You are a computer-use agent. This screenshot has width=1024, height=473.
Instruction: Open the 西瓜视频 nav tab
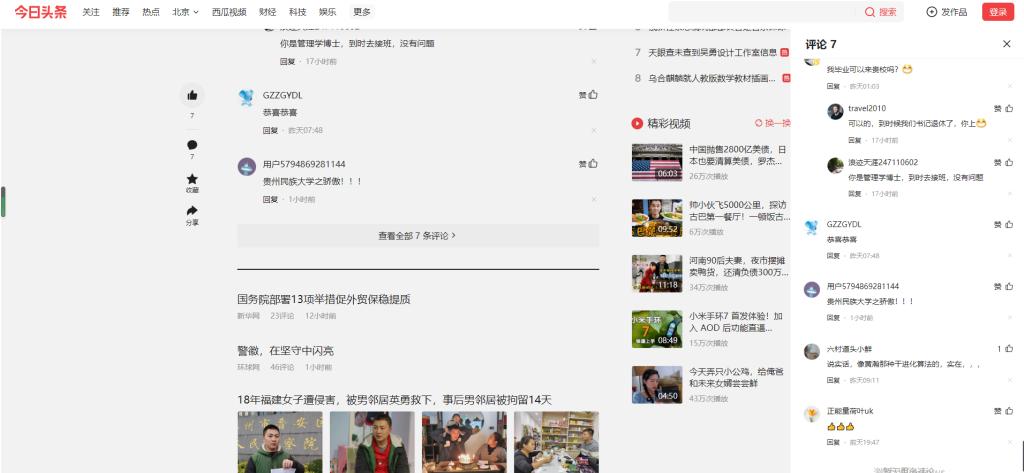tap(228, 12)
